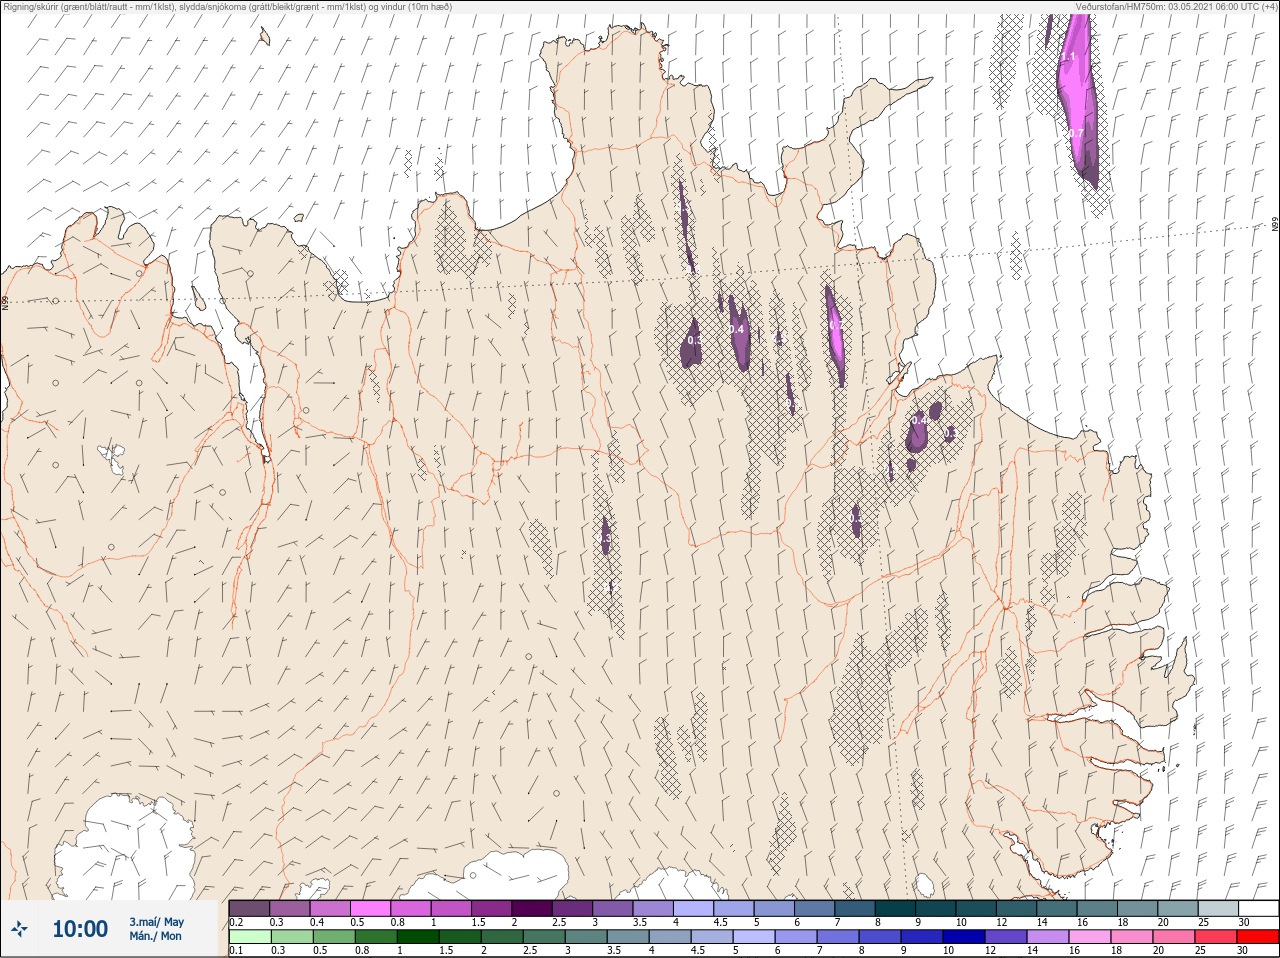Click the 'Veðurstofan/HM750m' model run text
Viewport: 1280px width, 958px height.
[x=1177, y=6]
